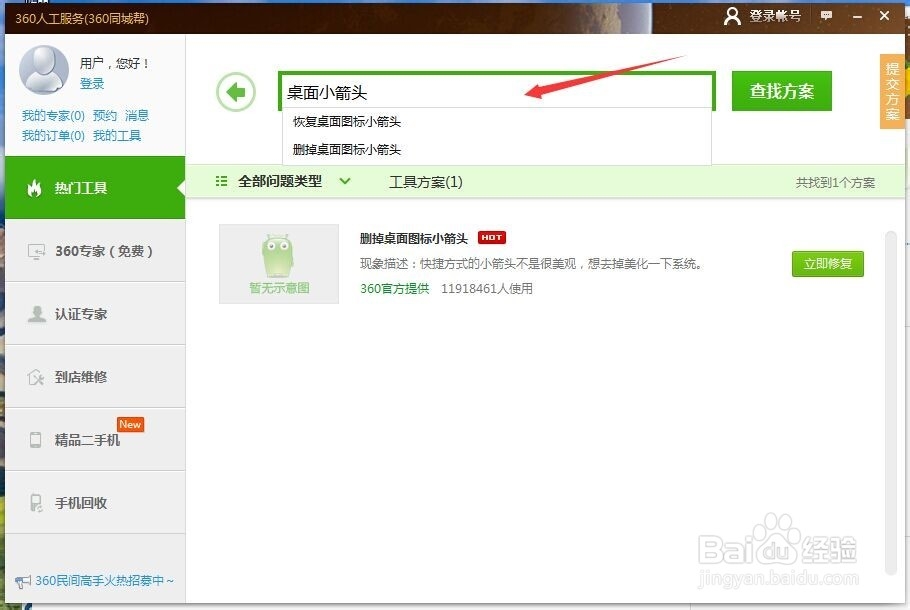Click 11918461人使用 text
Screen dimensions: 910x610
[x=487, y=288]
